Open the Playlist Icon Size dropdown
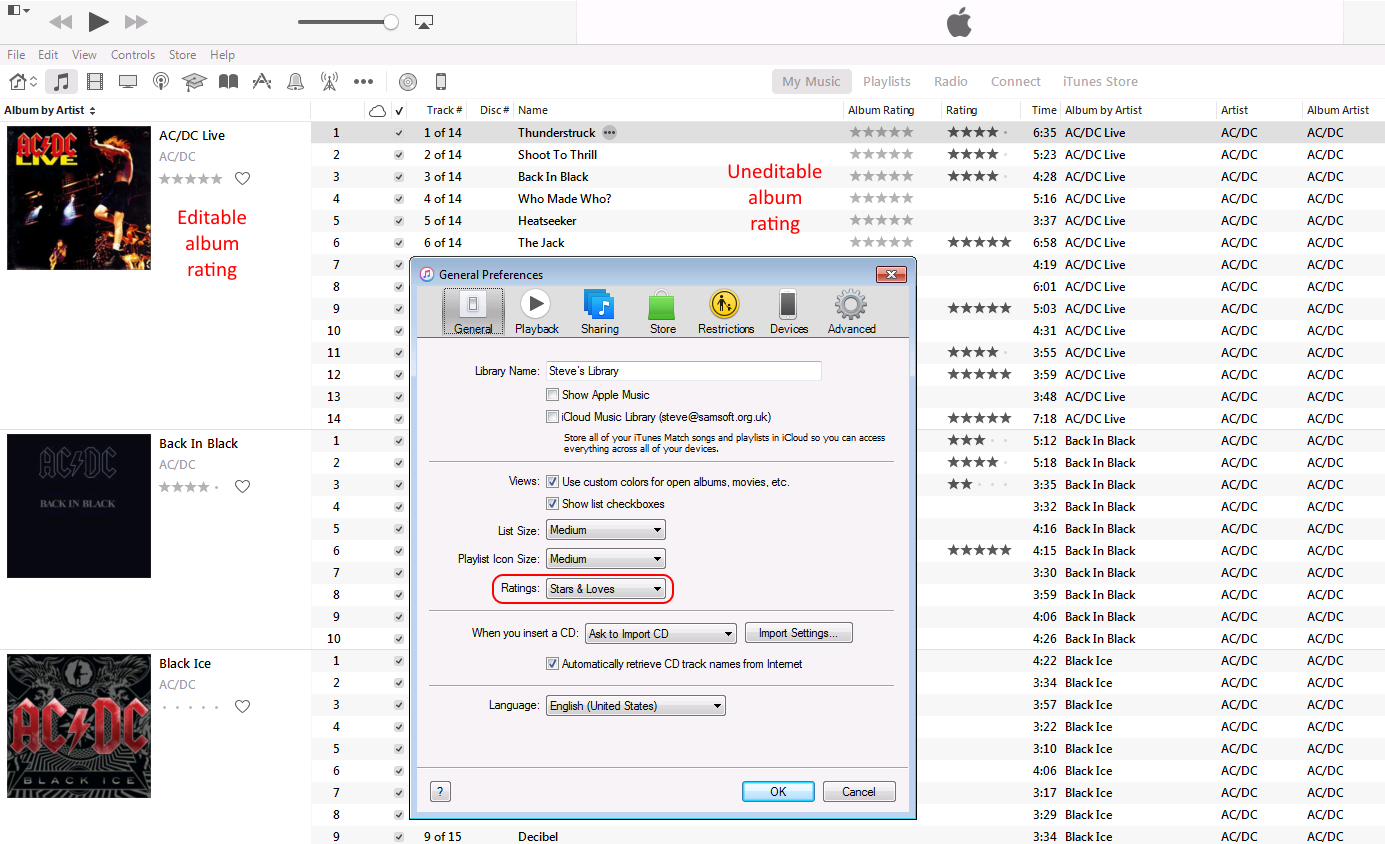 click(x=606, y=559)
